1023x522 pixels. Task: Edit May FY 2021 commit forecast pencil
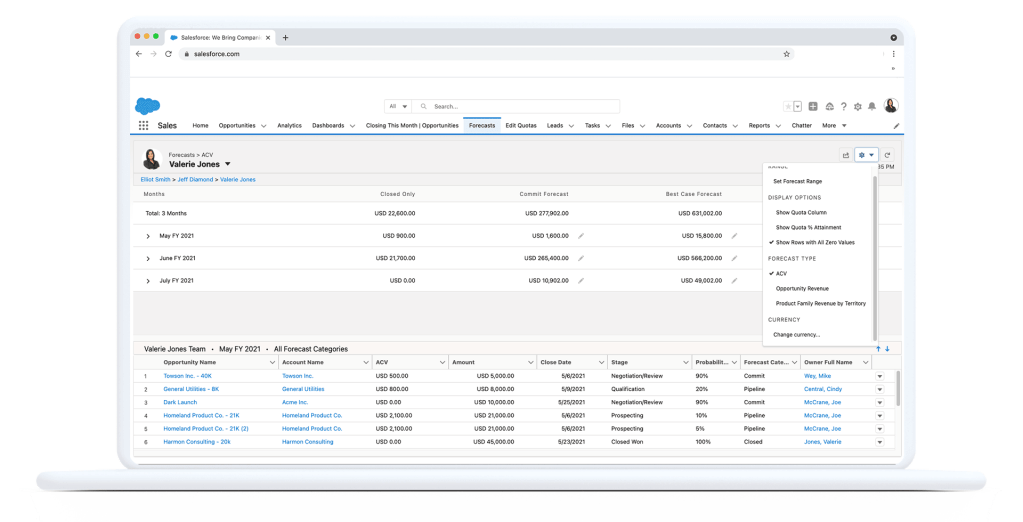[581, 235]
